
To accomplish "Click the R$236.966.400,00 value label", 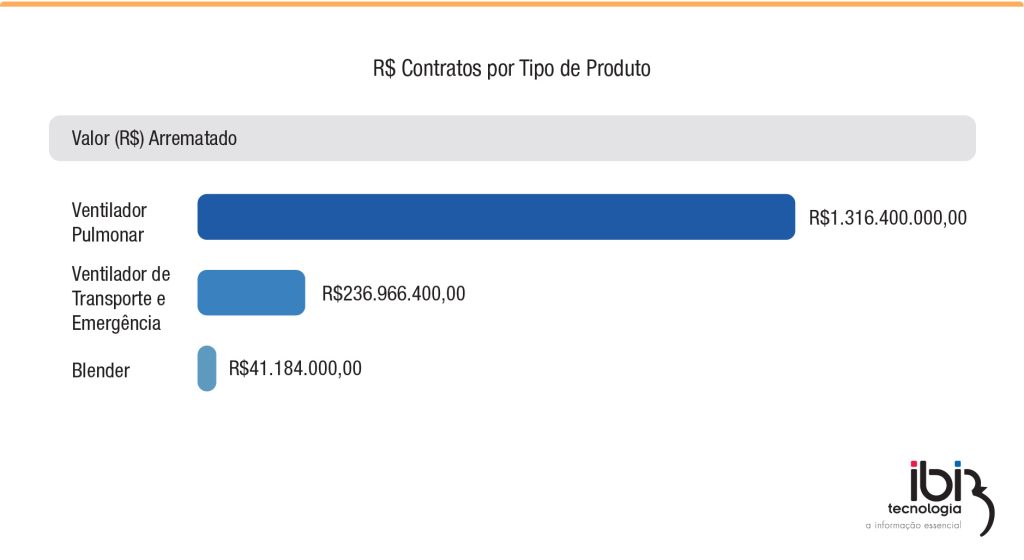I will tap(394, 293).
